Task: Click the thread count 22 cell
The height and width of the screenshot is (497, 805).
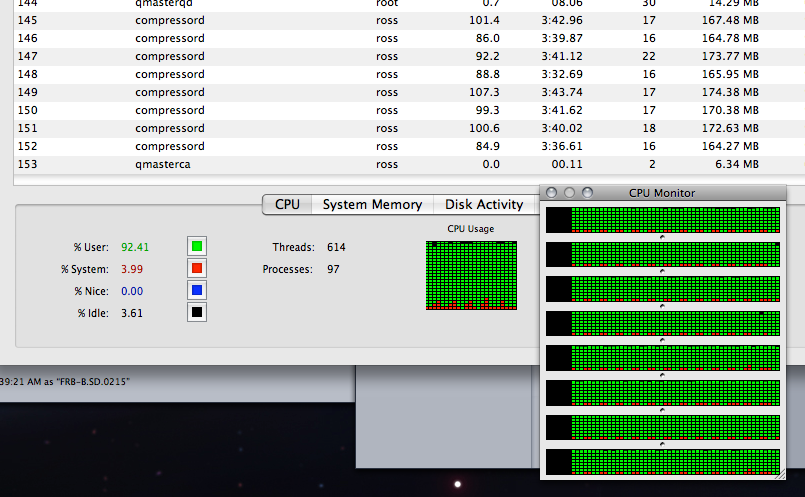Action: [x=649, y=56]
